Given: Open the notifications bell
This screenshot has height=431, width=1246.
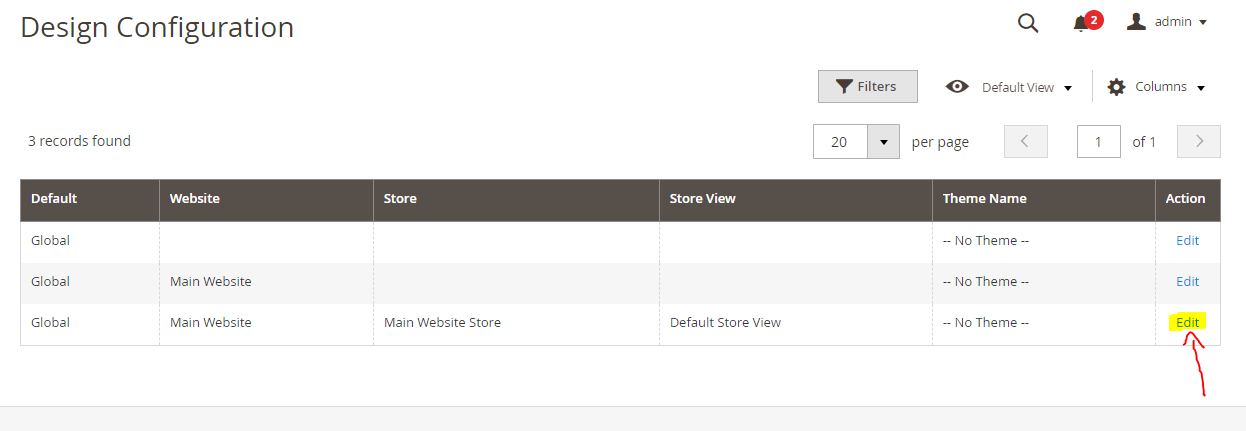Looking at the screenshot, I should coord(1081,24).
